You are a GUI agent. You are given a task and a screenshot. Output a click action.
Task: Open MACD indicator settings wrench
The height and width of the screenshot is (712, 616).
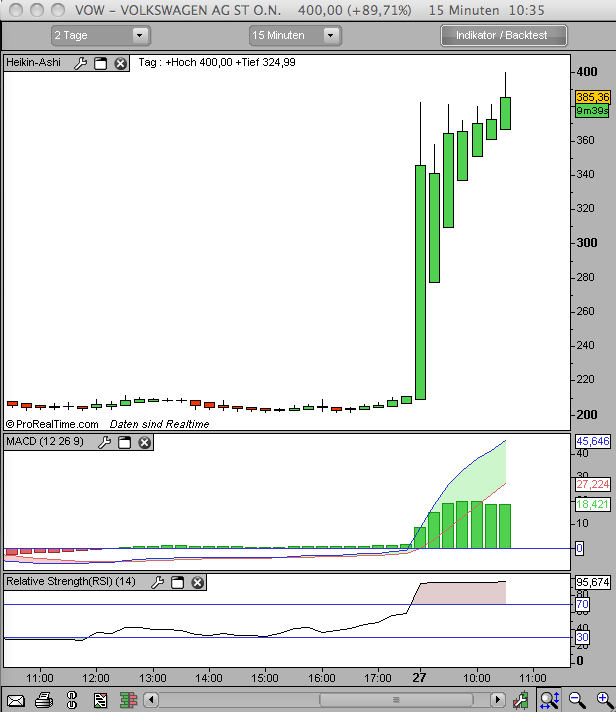coord(104,442)
